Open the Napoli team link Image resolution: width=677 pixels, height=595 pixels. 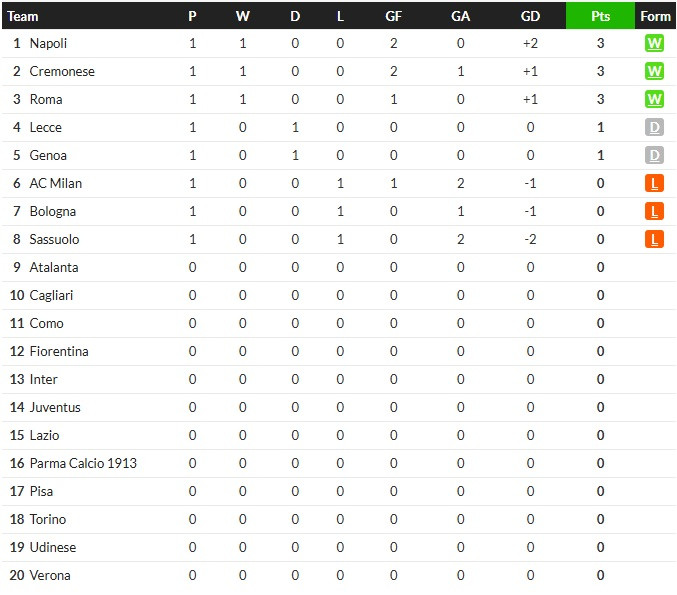pos(48,43)
